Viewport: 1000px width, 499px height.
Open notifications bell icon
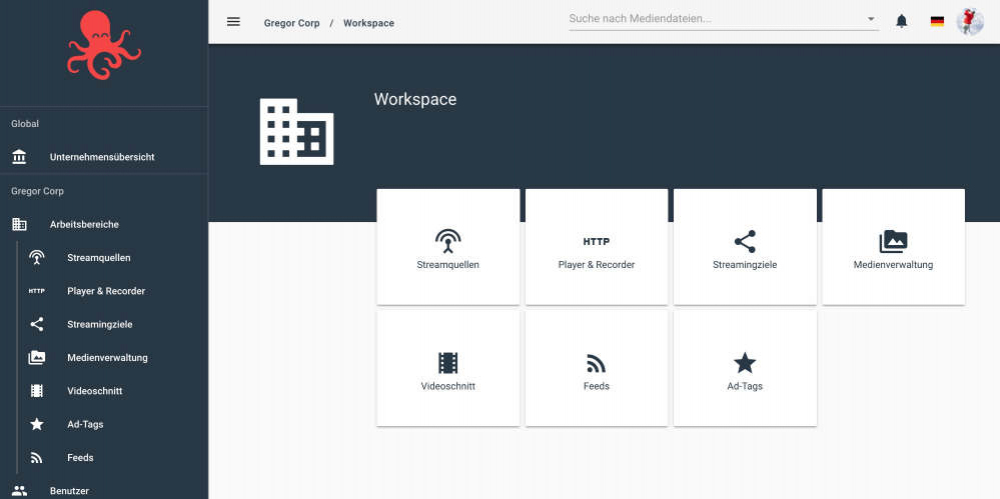(x=901, y=22)
